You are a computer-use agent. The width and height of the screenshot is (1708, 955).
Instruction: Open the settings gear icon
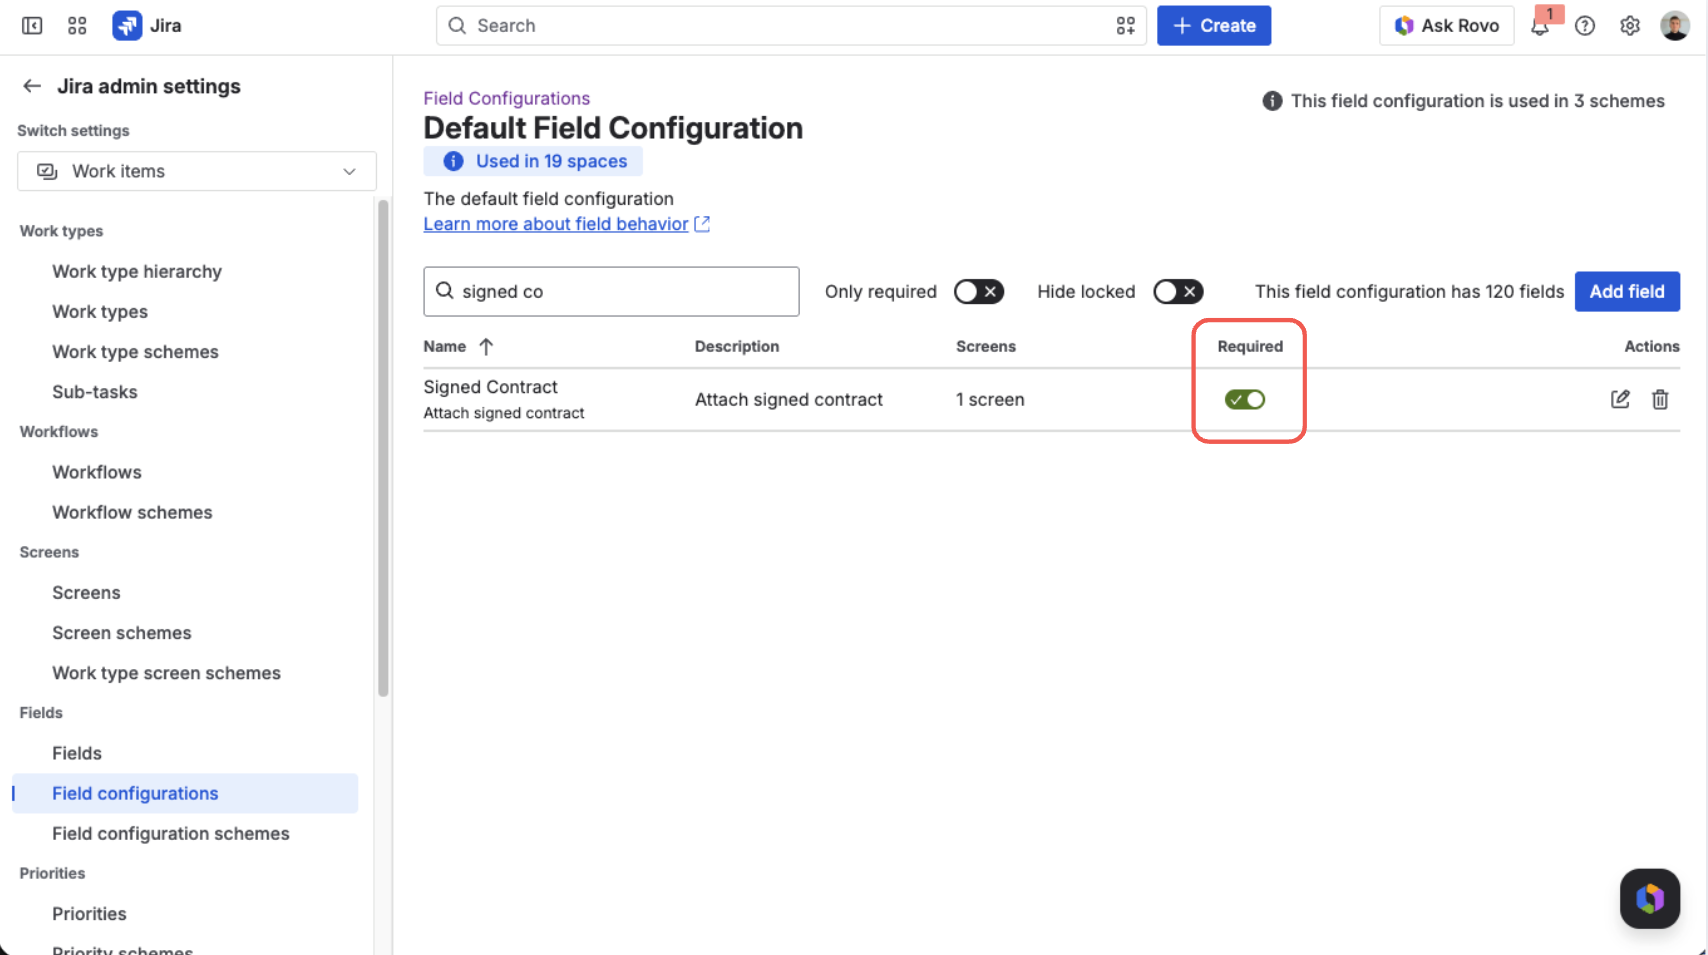[x=1630, y=26]
